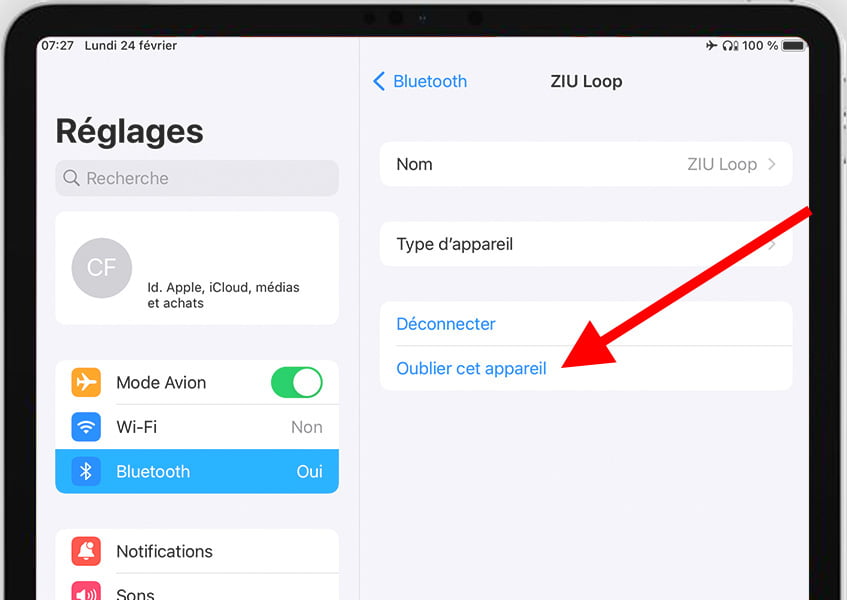Screen dimensions: 847x600
Task: Select Bluetooth in the sidebar
Action: point(197,471)
